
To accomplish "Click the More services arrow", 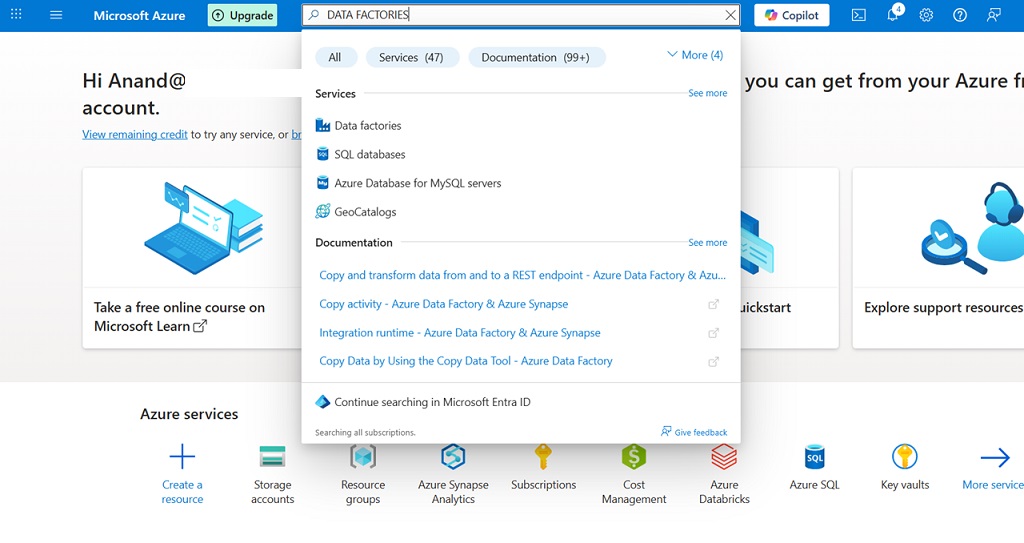I will (995, 457).
